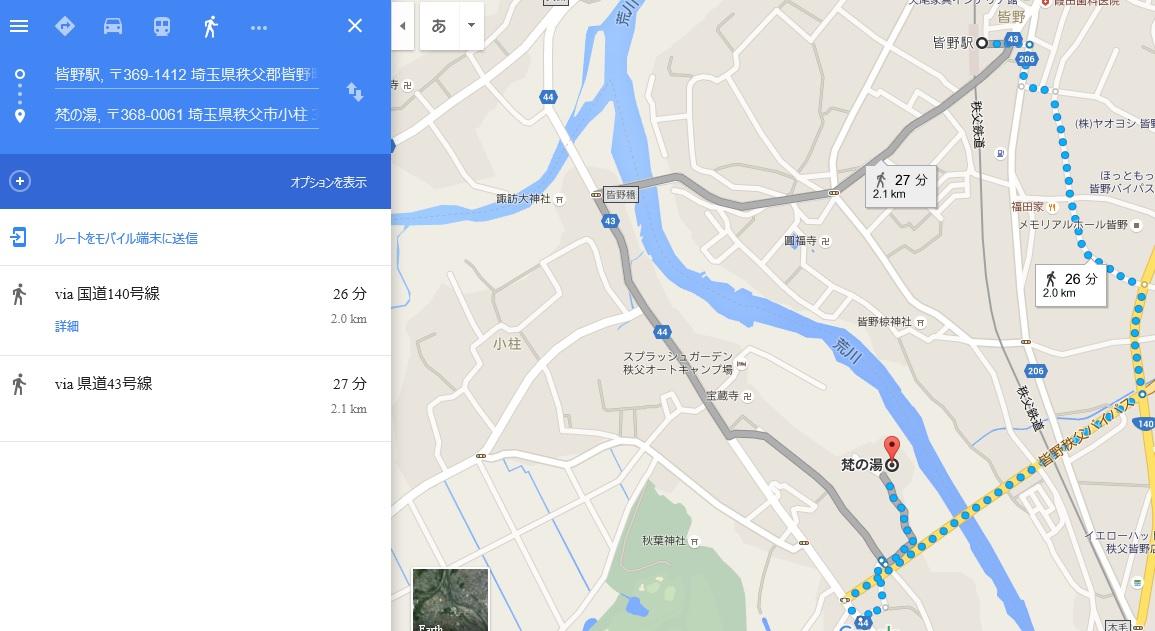Screen dimensions: 1155x631
Task: Open 詳細 details for first route
Action: click(66, 326)
